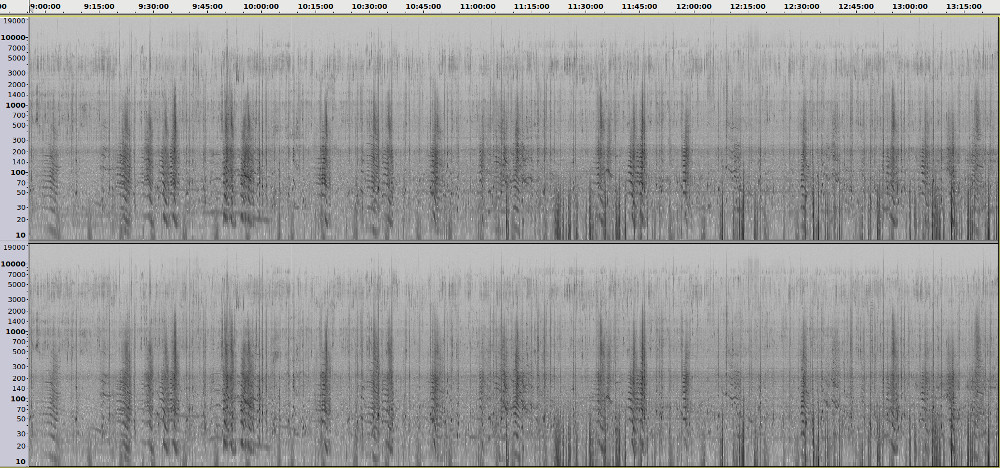Screen dimensions: 1000x468
Task: Click the 12:00:00 time ruler label
Action: click(693, 6)
